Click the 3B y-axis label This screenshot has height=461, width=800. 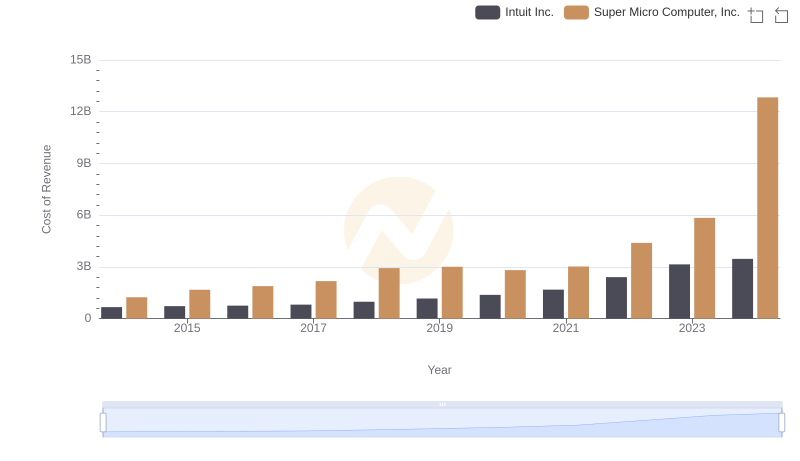pyautogui.click(x=84, y=266)
